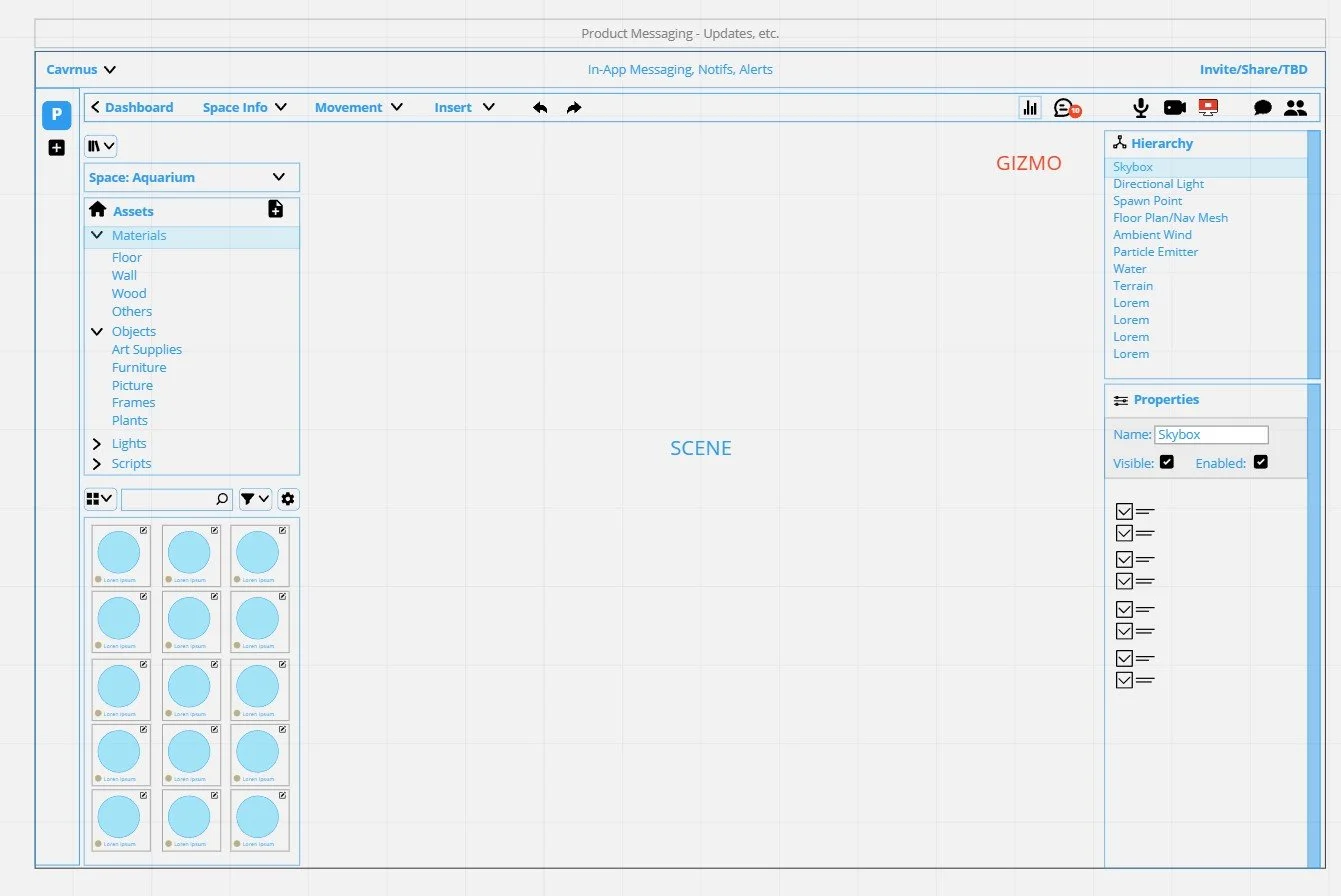Select Terrain in Hierarchy
The width and height of the screenshot is (1341, 896).
pyautogui.click(x=1133, y=286)
